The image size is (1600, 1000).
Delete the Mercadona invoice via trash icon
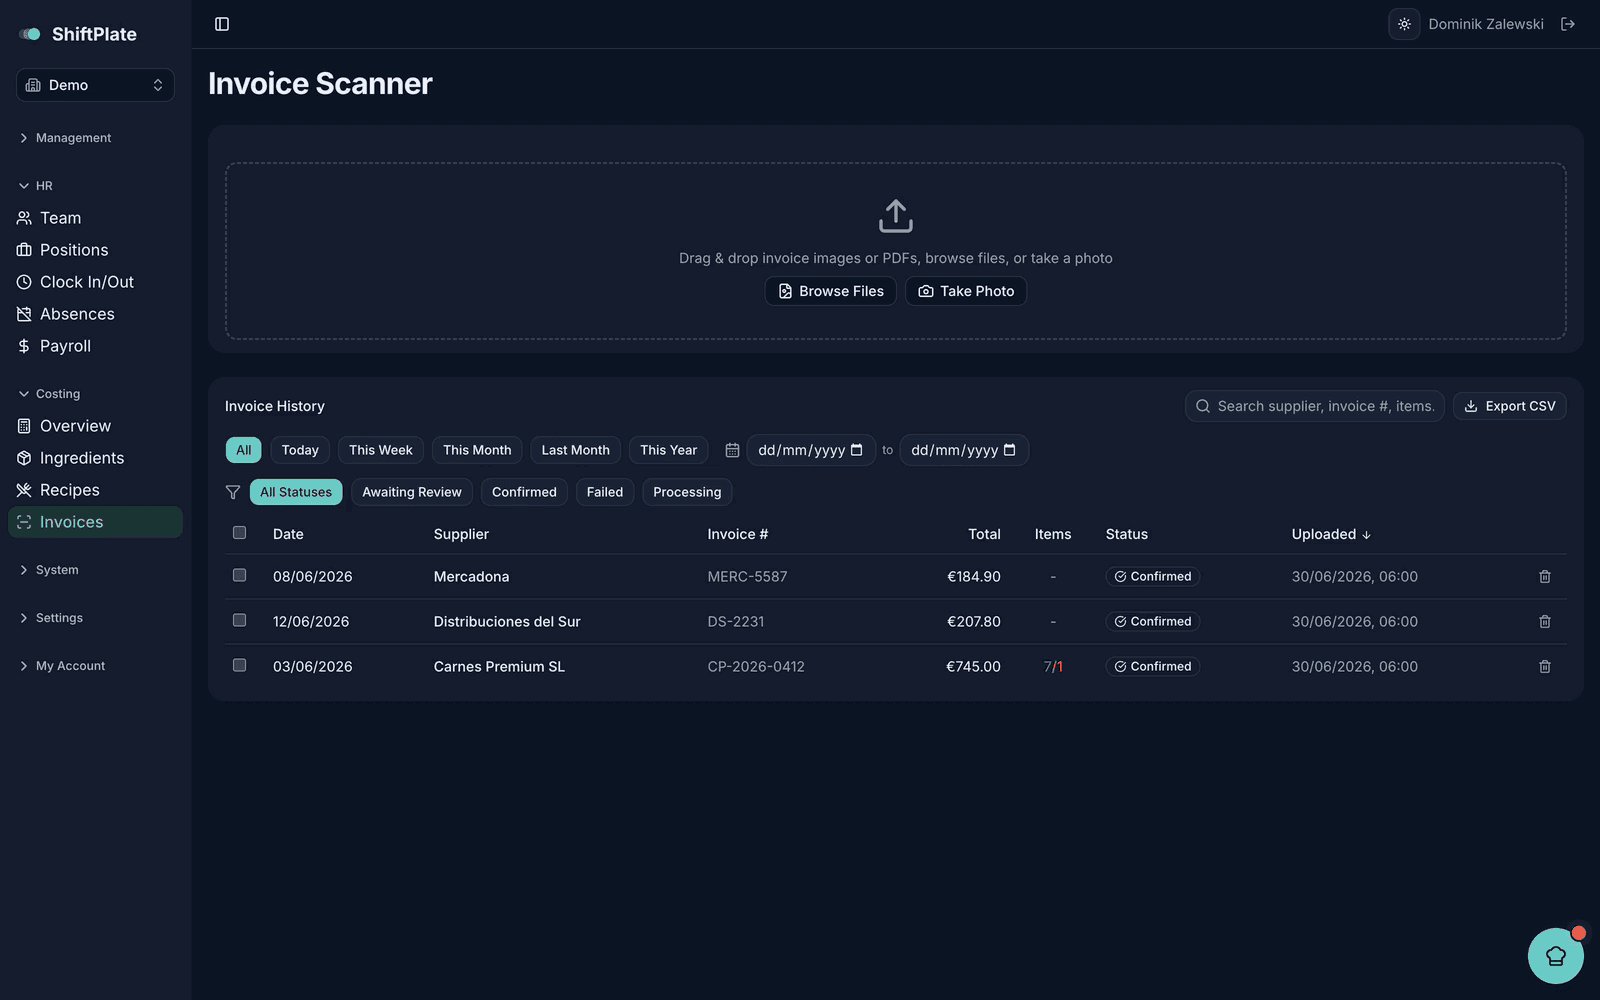tap(1544, 577)
